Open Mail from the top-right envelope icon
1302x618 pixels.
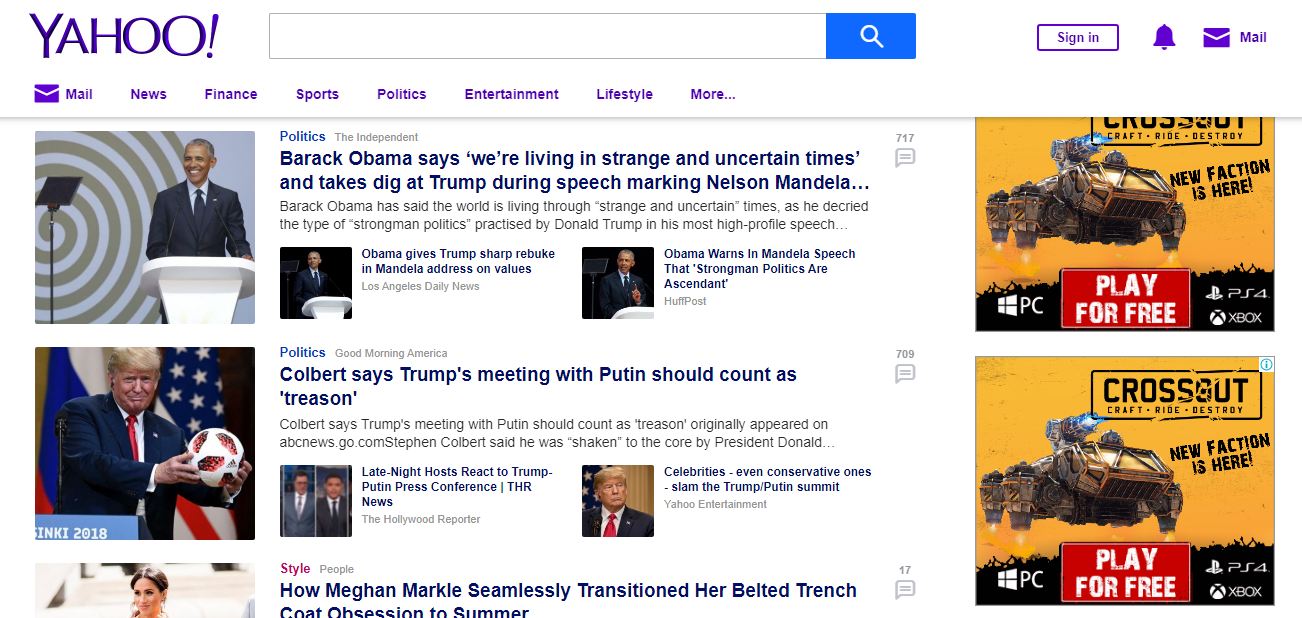(1216, 38)
